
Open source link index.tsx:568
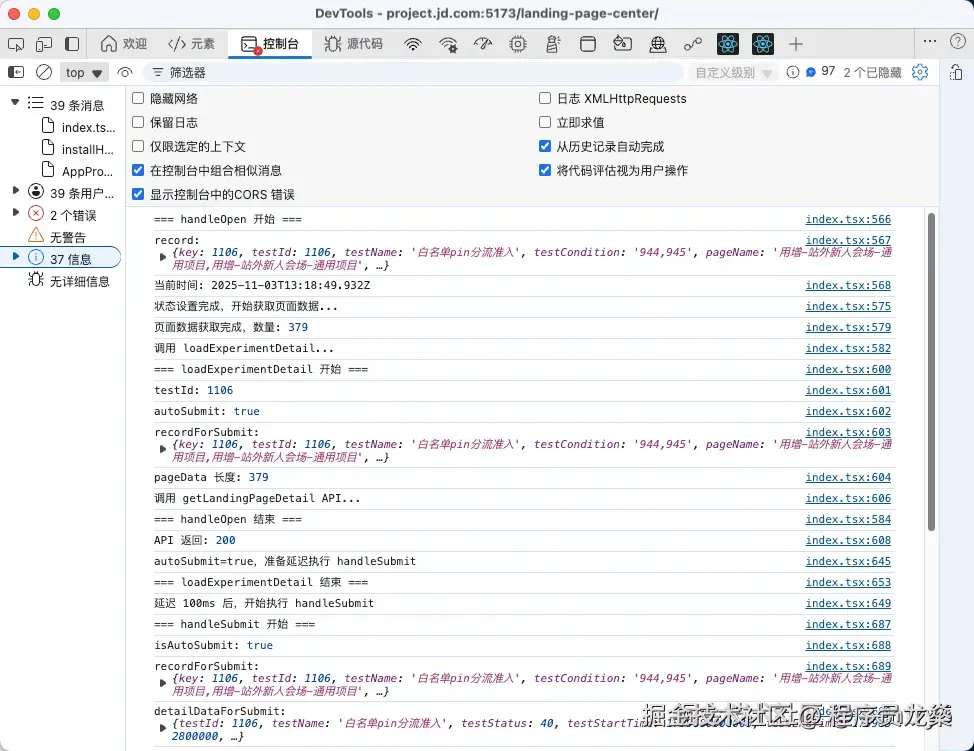(x=848, y=285)
